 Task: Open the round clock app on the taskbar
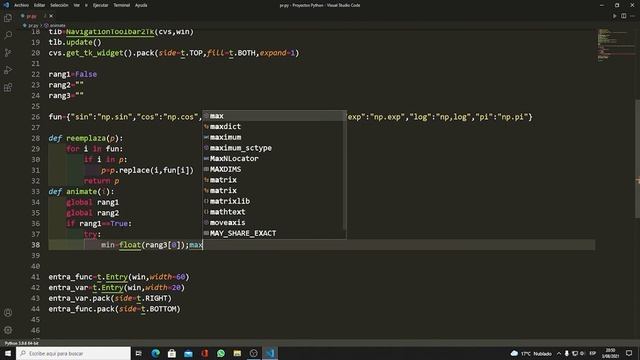[253, 353]
